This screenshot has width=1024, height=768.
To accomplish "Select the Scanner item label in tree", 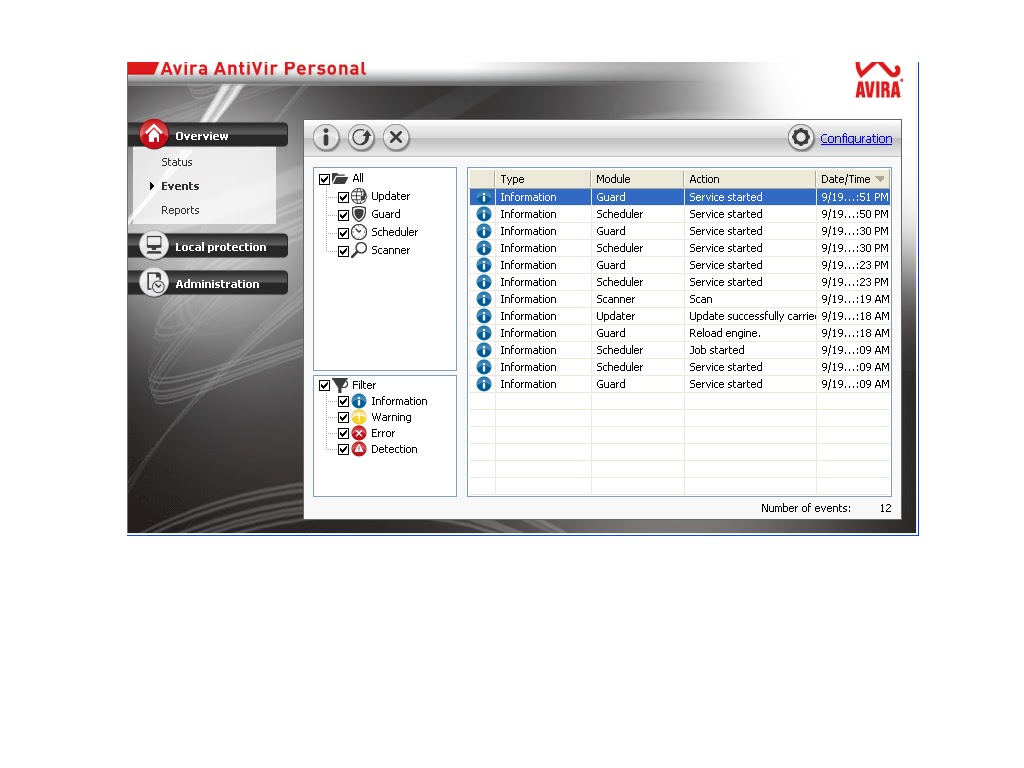I will (391, 250).
